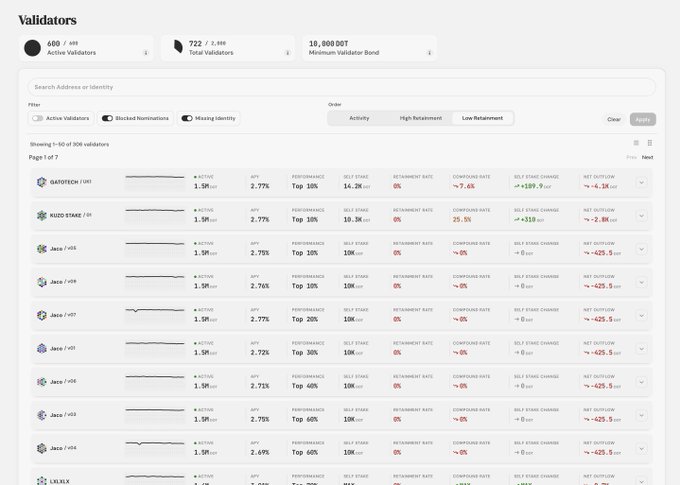
Task: Click the Total Validators pie chart icon
Action: (x=178, y=46)
